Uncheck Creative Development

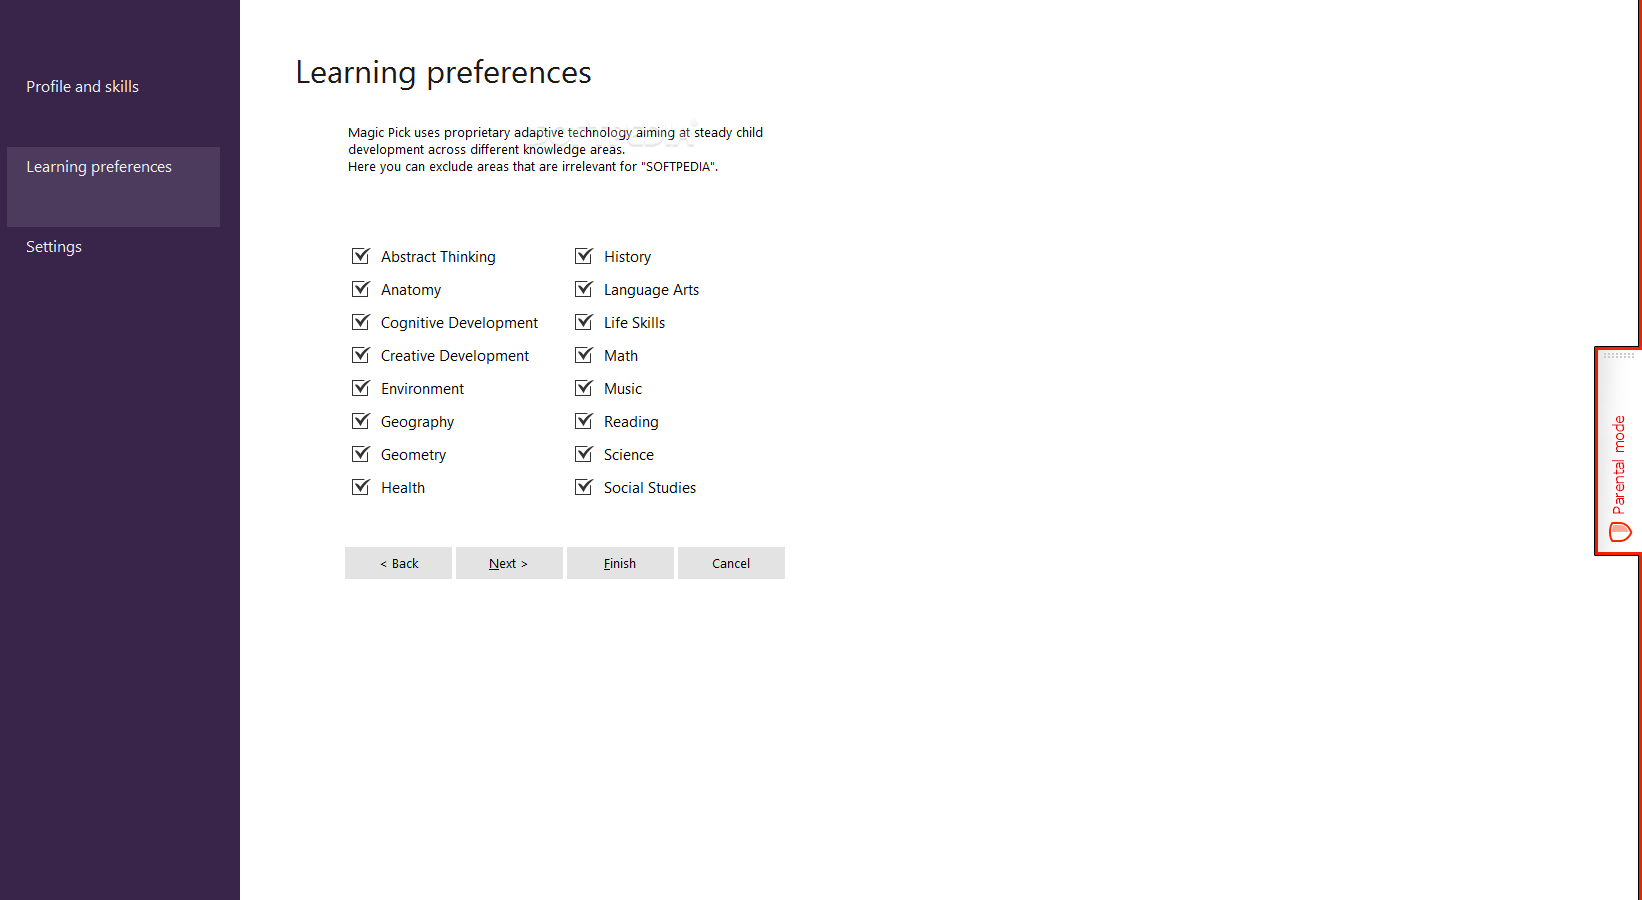pos(361,355)
